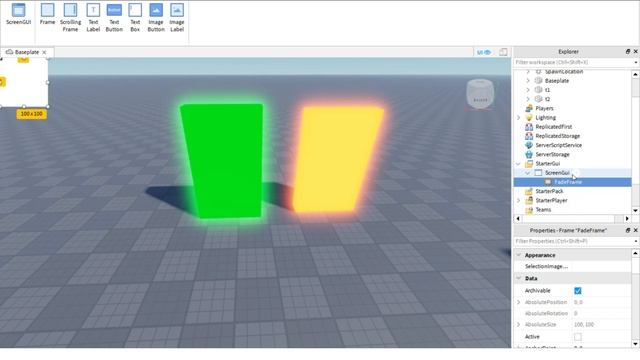Screen dimensions: 640x360
Task: Expand the AbsoluteSize property
Action: [x=519, y=324]
